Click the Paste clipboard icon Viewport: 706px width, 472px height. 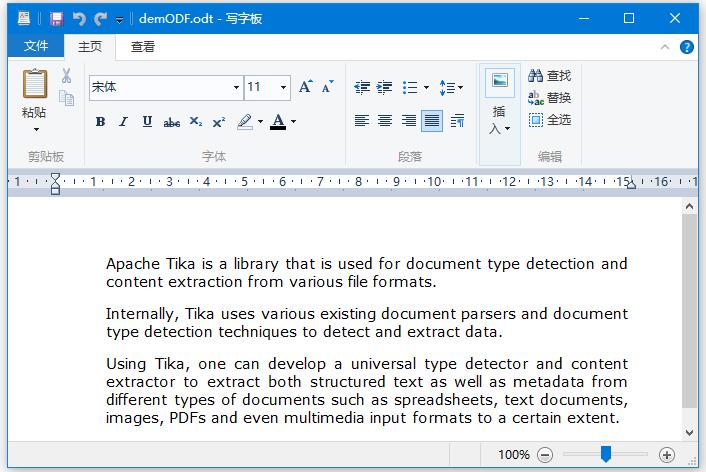click(35, 84)
